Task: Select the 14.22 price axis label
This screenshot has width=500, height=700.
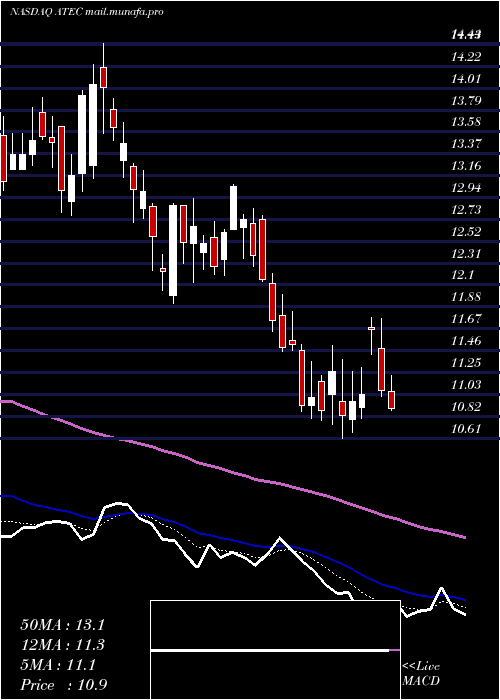Action: coord(466,57)
